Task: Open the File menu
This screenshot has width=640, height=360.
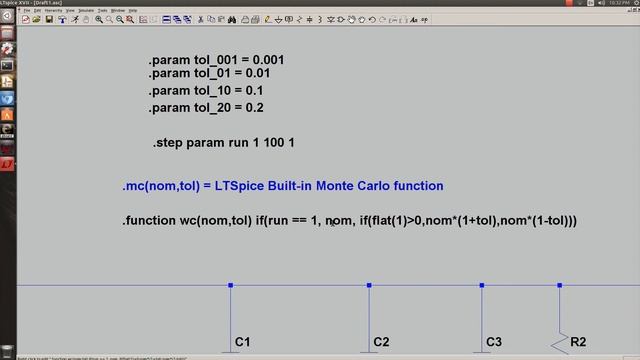Action: coord(27,10)
